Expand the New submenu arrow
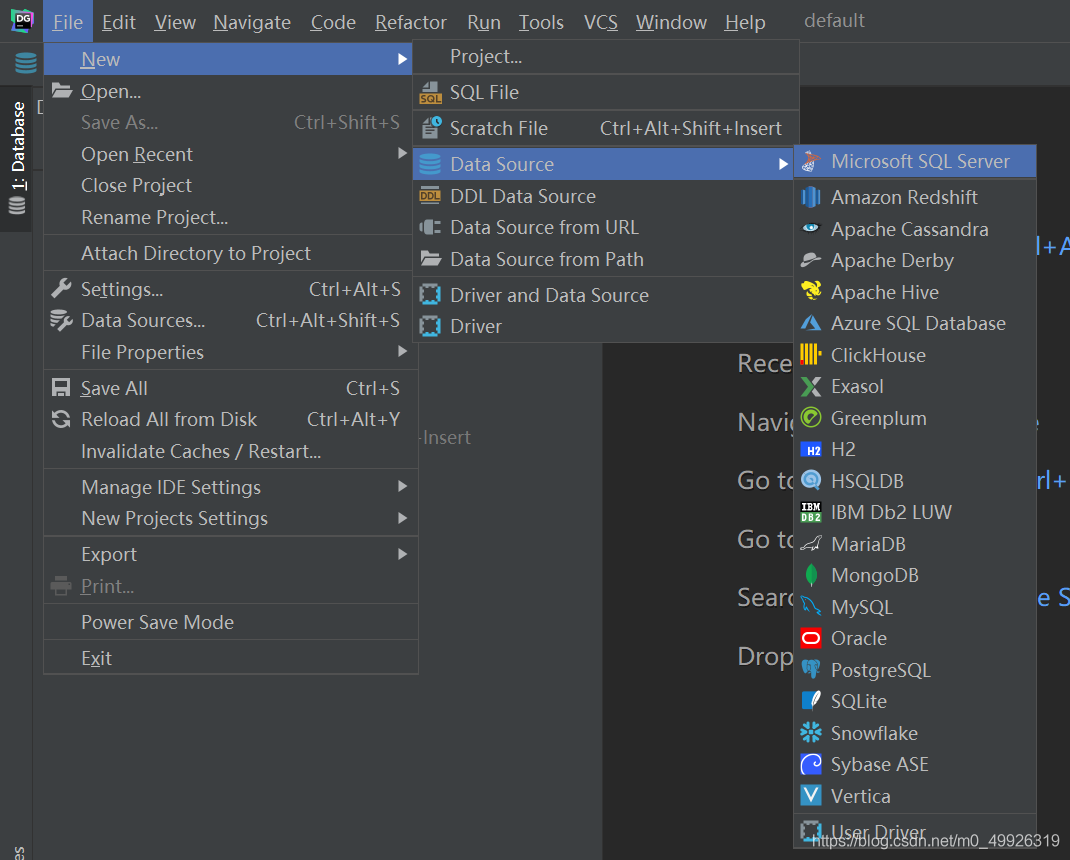 (403, 59)
